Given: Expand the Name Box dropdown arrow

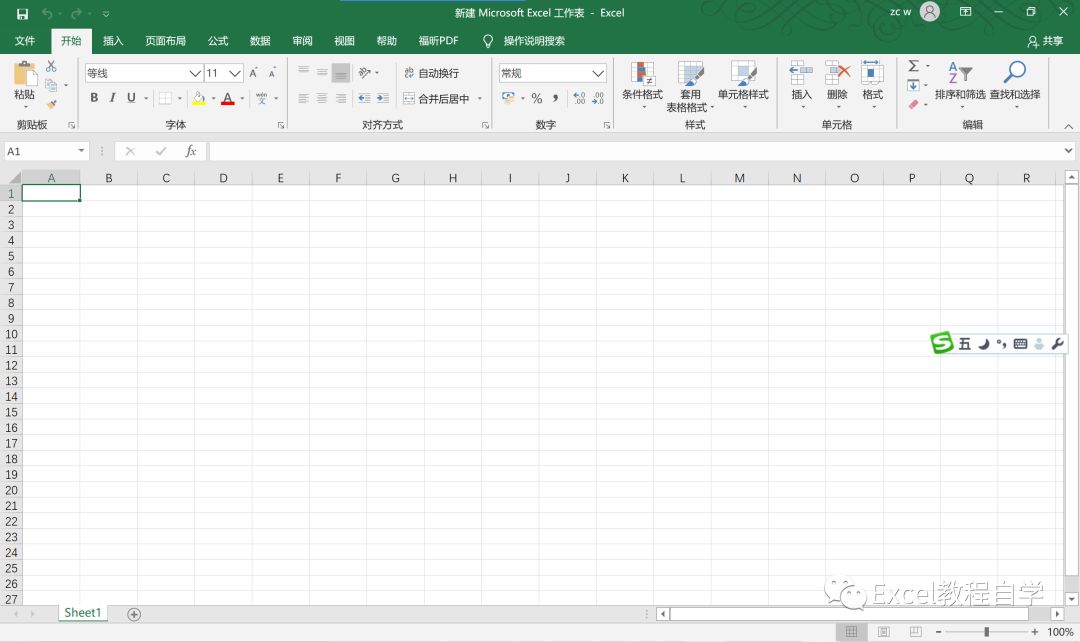Looking at the screenshot, I should tap(82, 151).
